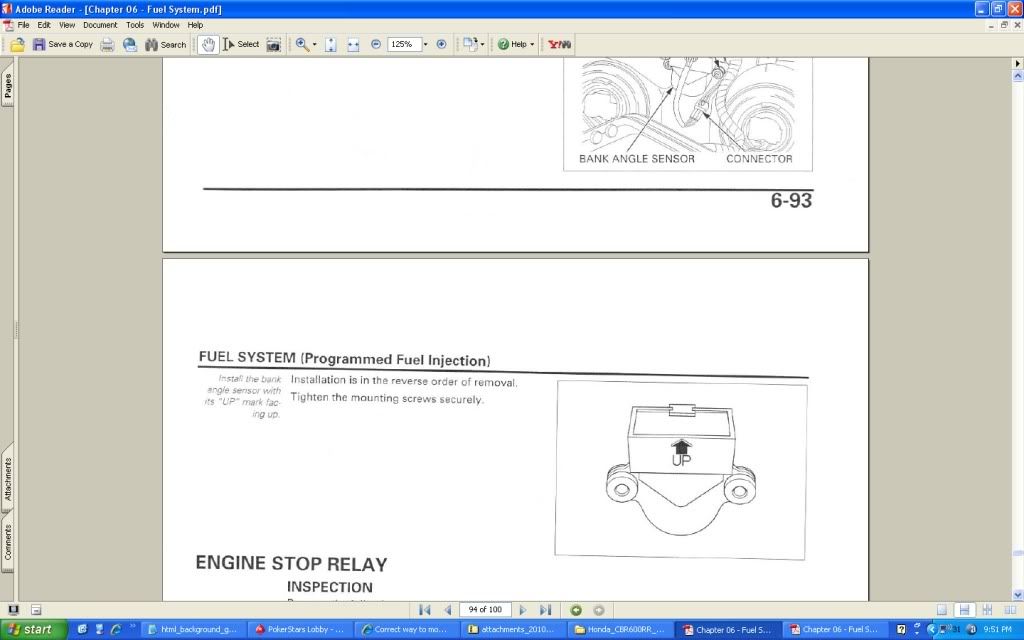
Task: Select the Hand tool
Action: click(208, 44)
